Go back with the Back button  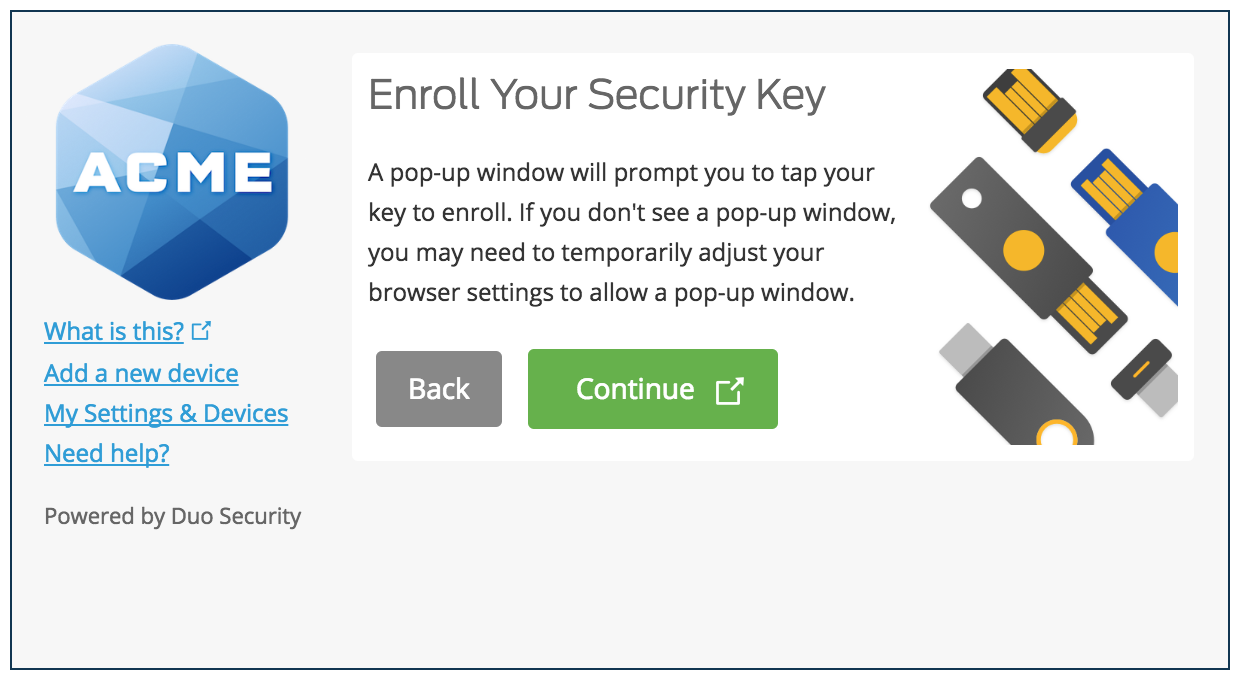tap(439, 389)
